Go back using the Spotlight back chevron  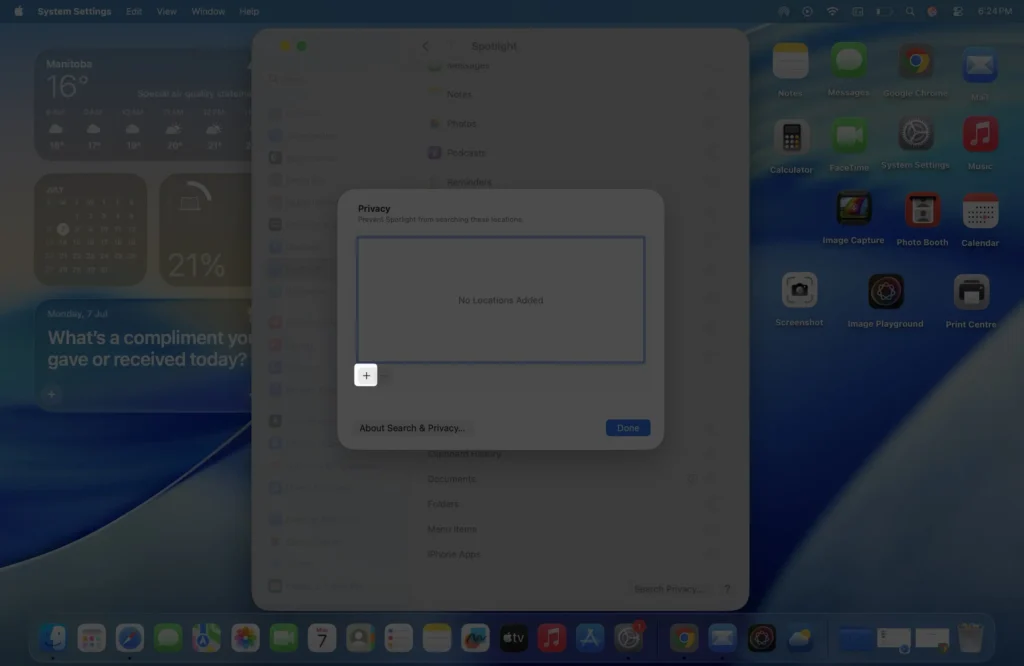pos(424,46)
